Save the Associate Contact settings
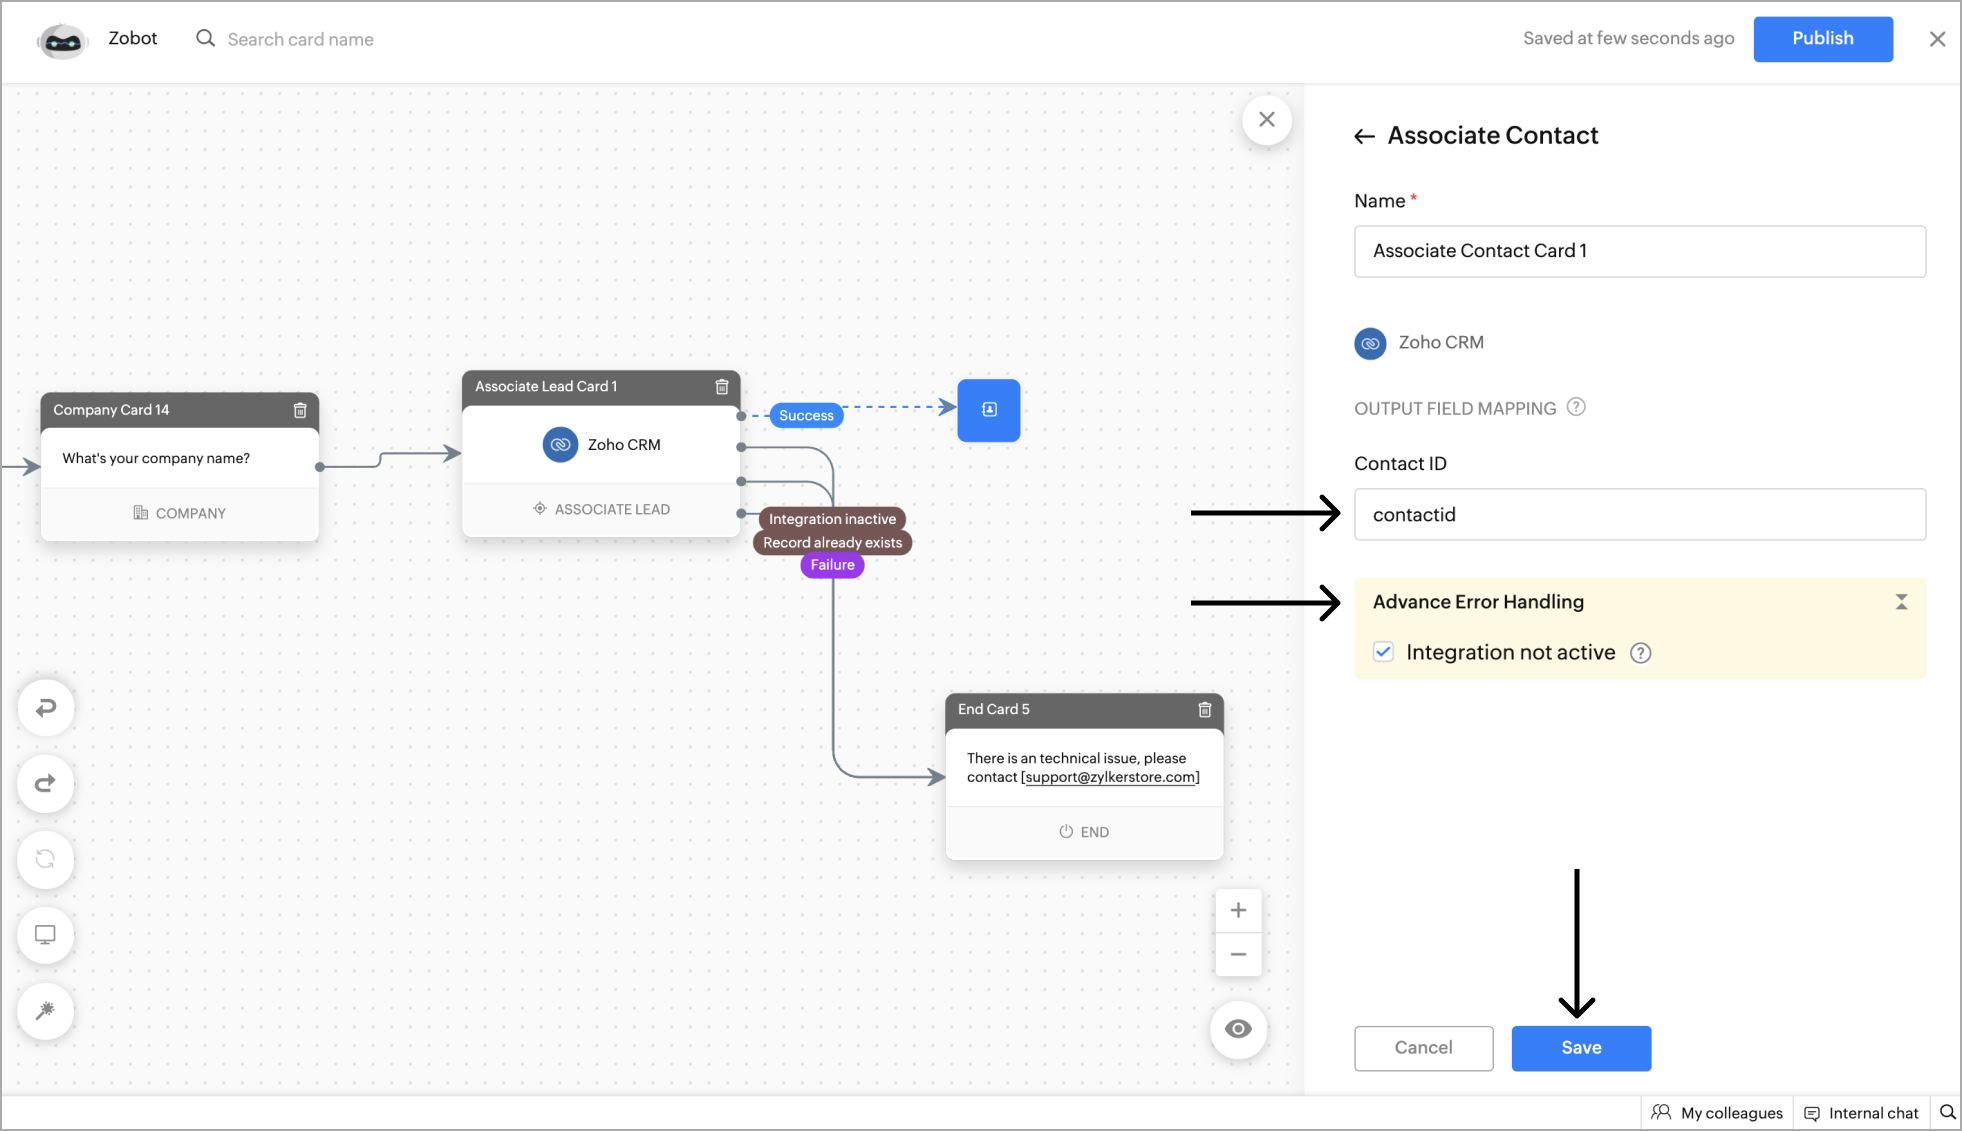 point(1581,1048)
